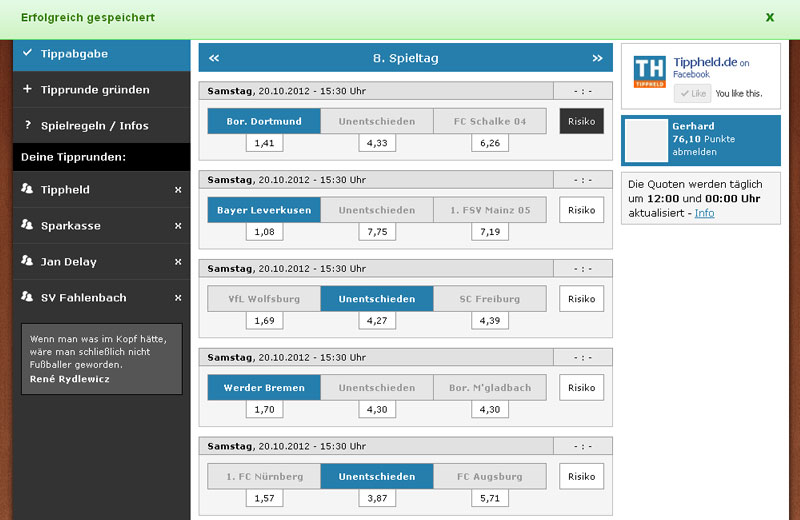
Task: Click the username Gerhard
Action: point(693,126)
